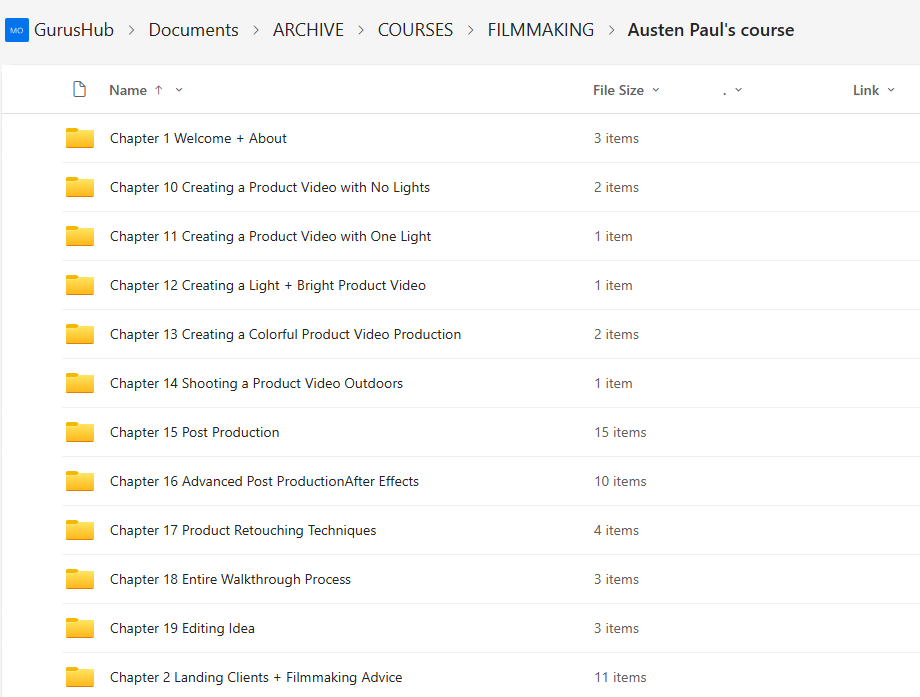
Task: Navigate to Documents in the breadcrumb
Action: point(193,30)
